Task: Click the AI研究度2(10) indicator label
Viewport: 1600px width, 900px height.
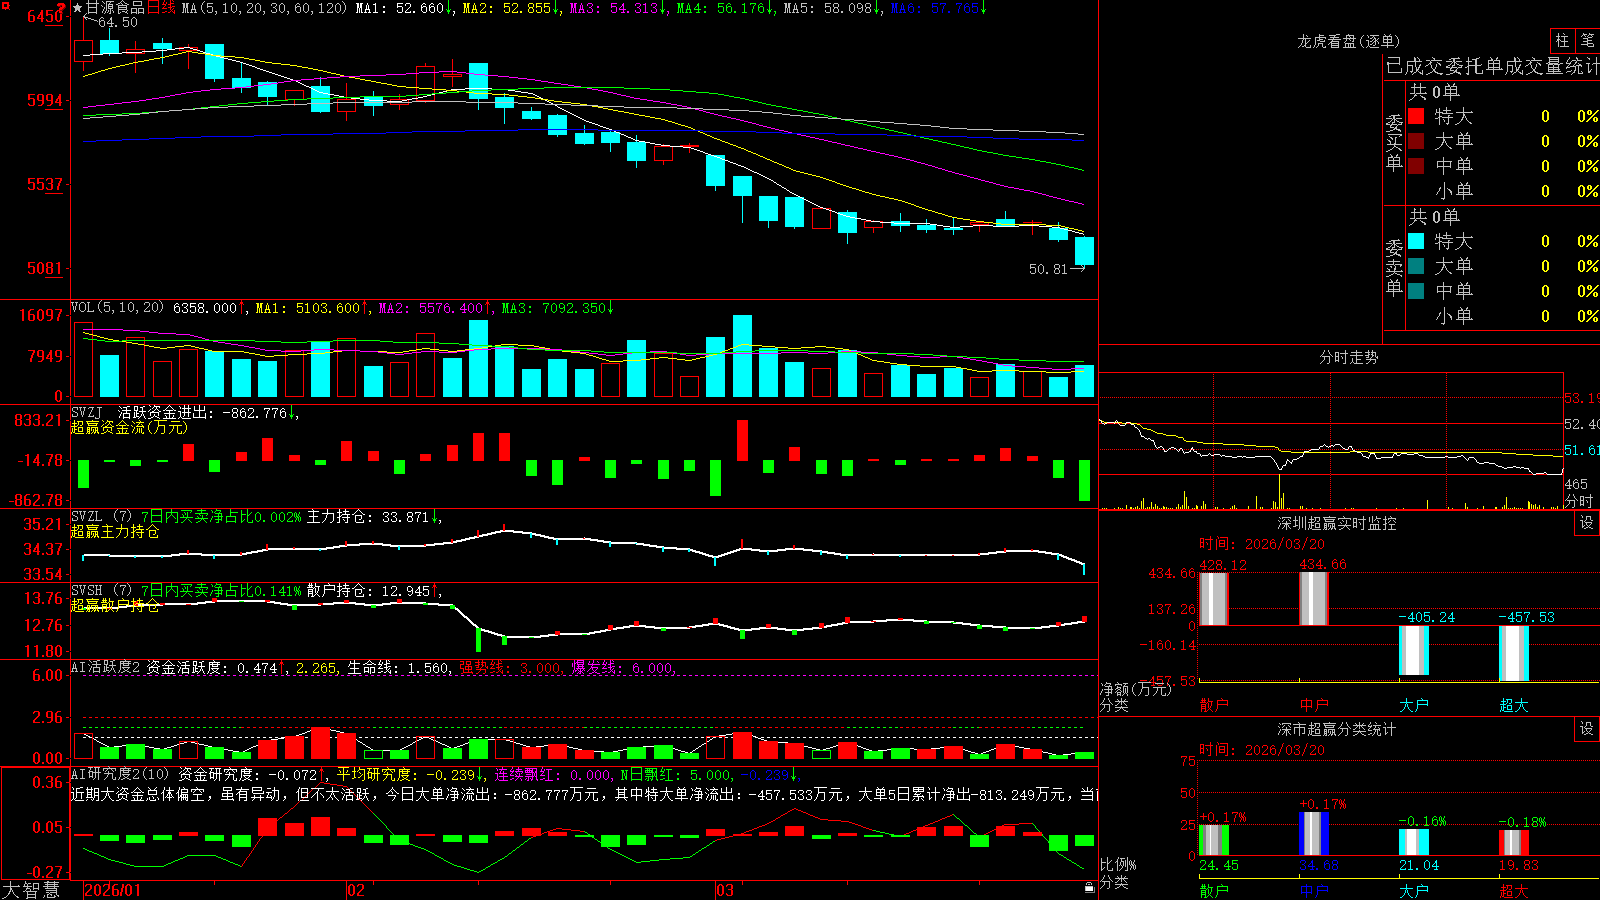Action: coord(120,774)
